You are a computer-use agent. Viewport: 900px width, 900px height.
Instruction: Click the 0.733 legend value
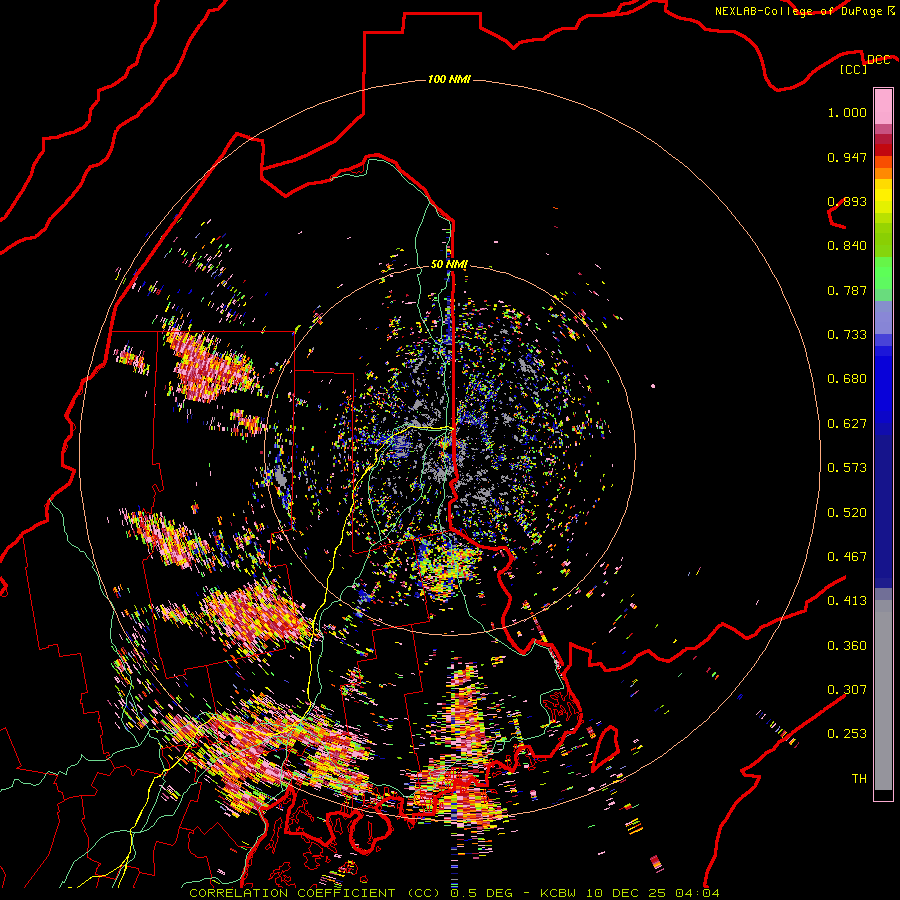847,335
